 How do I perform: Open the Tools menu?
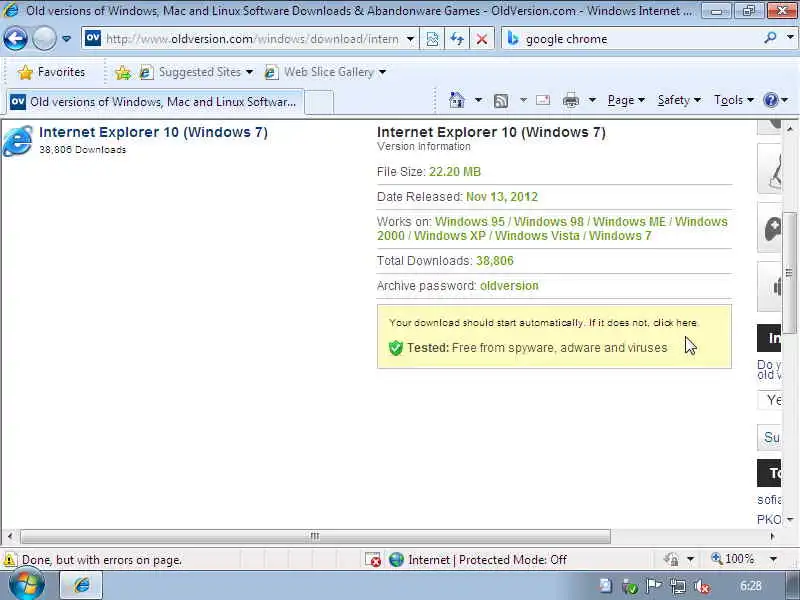coord(734,101)
